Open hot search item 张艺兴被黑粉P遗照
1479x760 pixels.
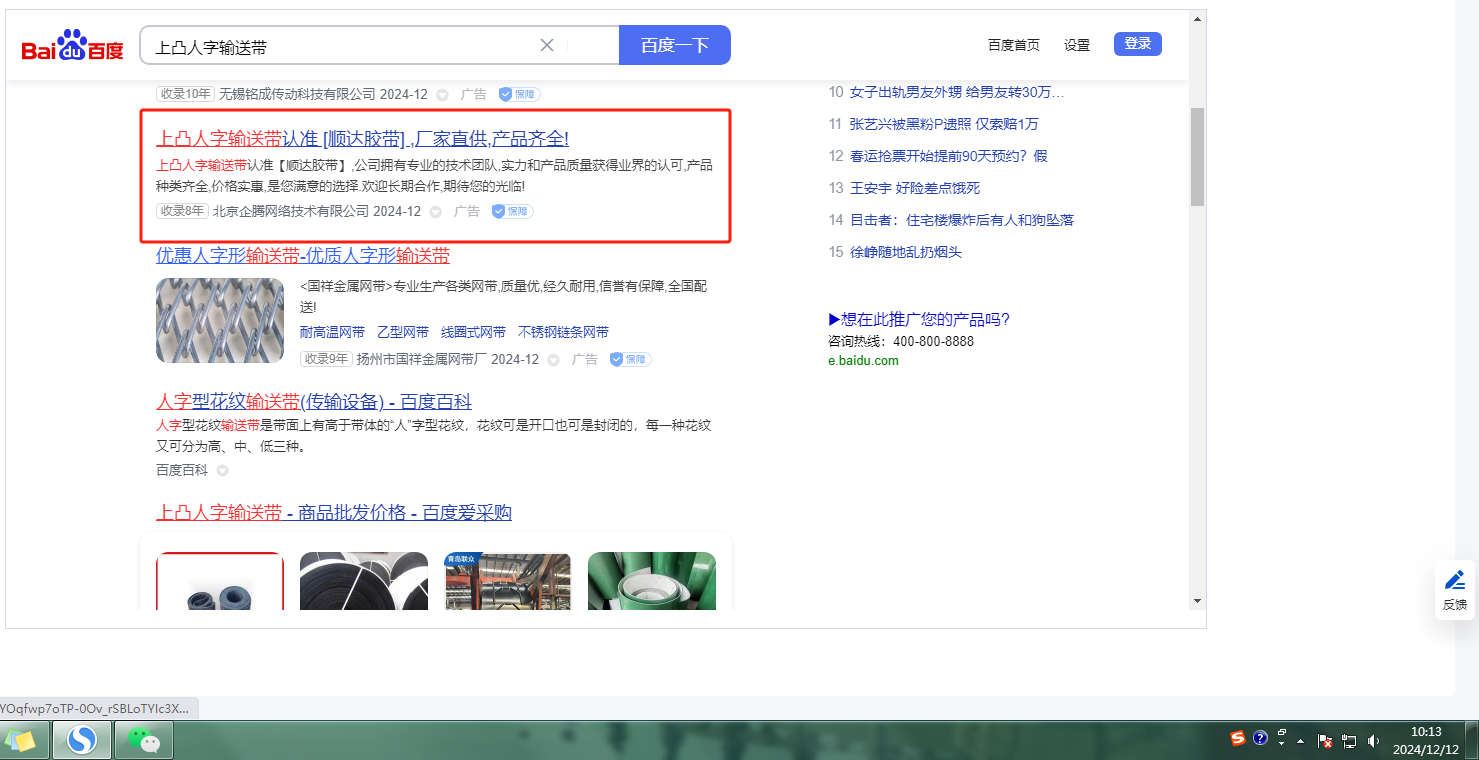(944, 124)
